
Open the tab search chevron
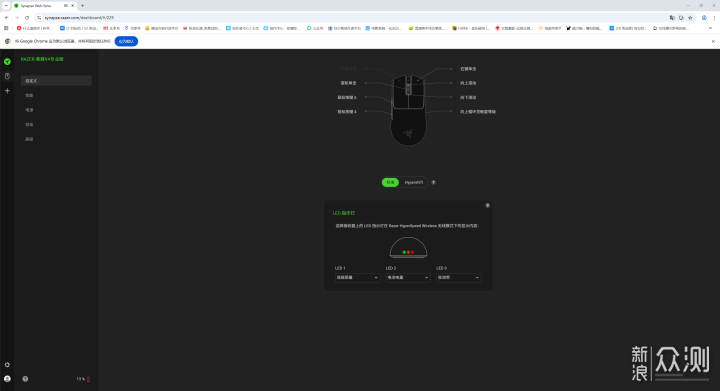(6, 6)
